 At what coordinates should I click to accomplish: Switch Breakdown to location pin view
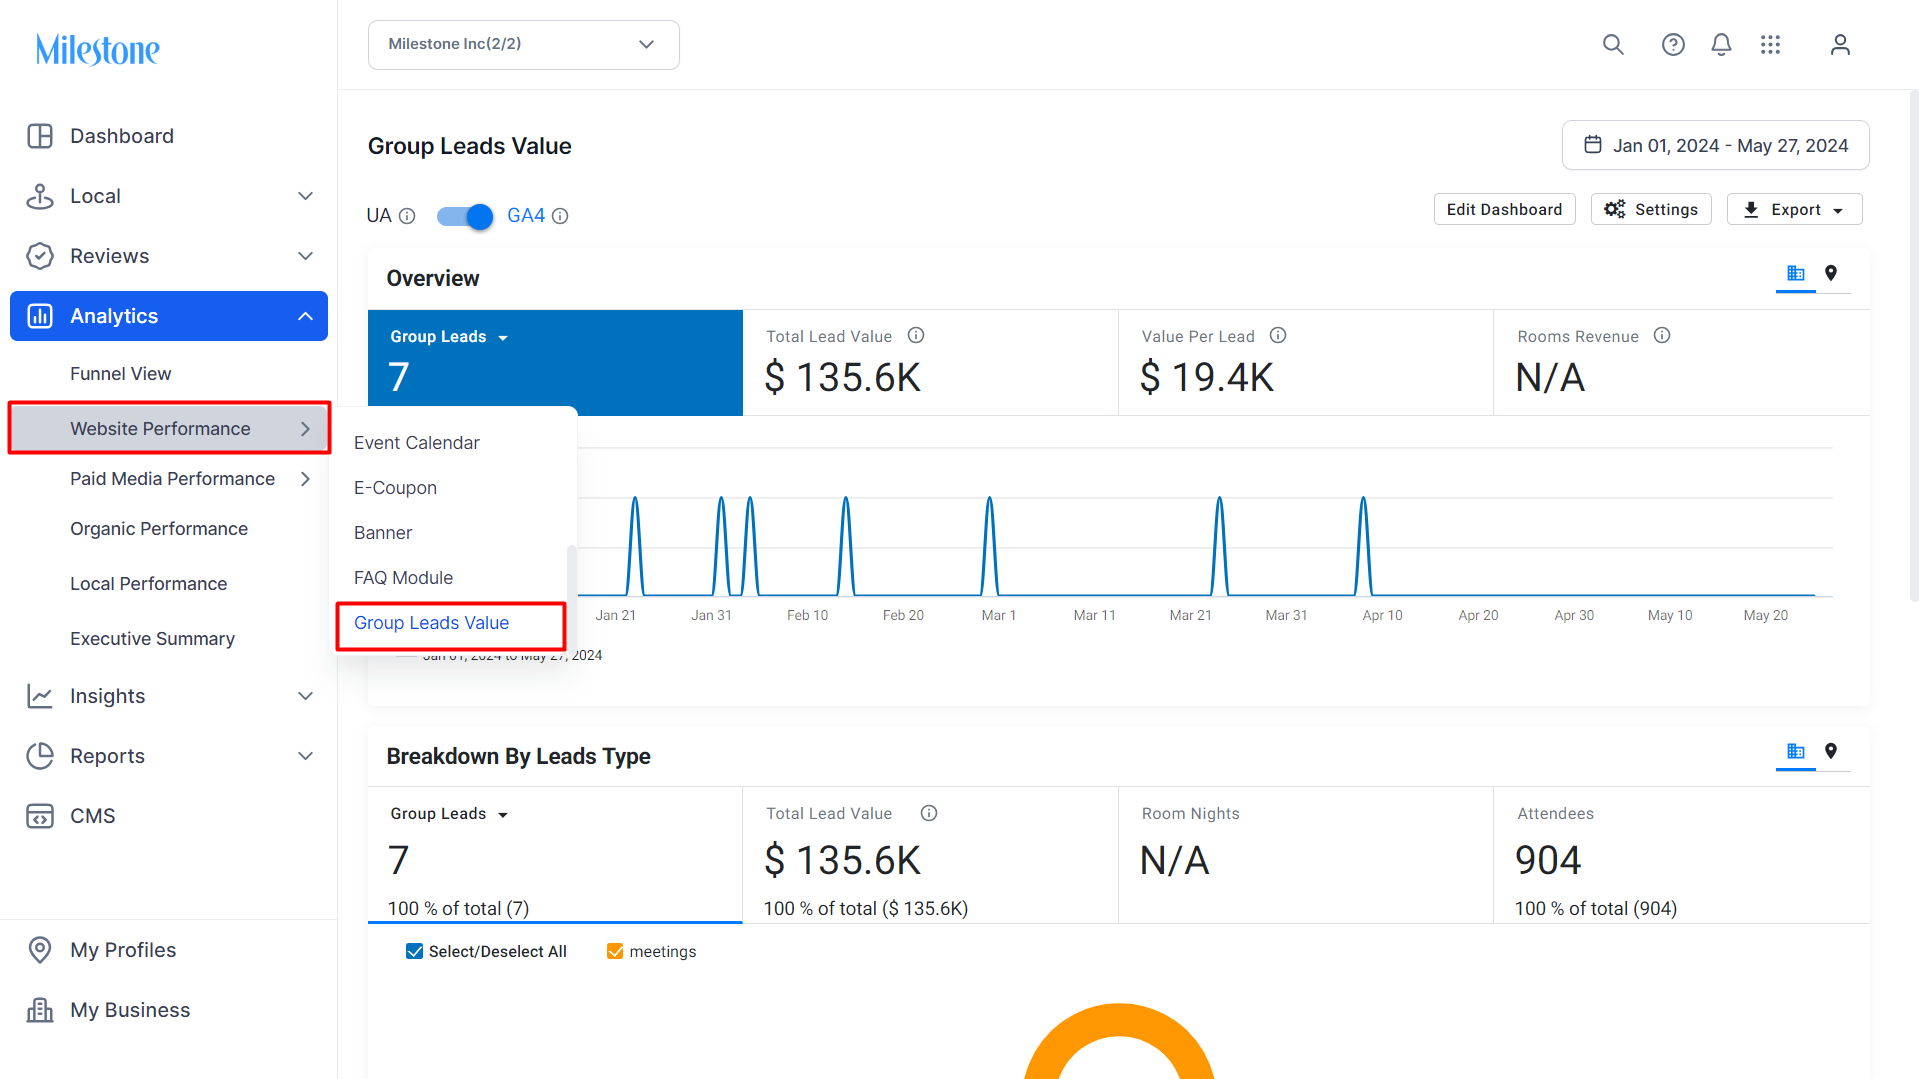coord(1831,751)
